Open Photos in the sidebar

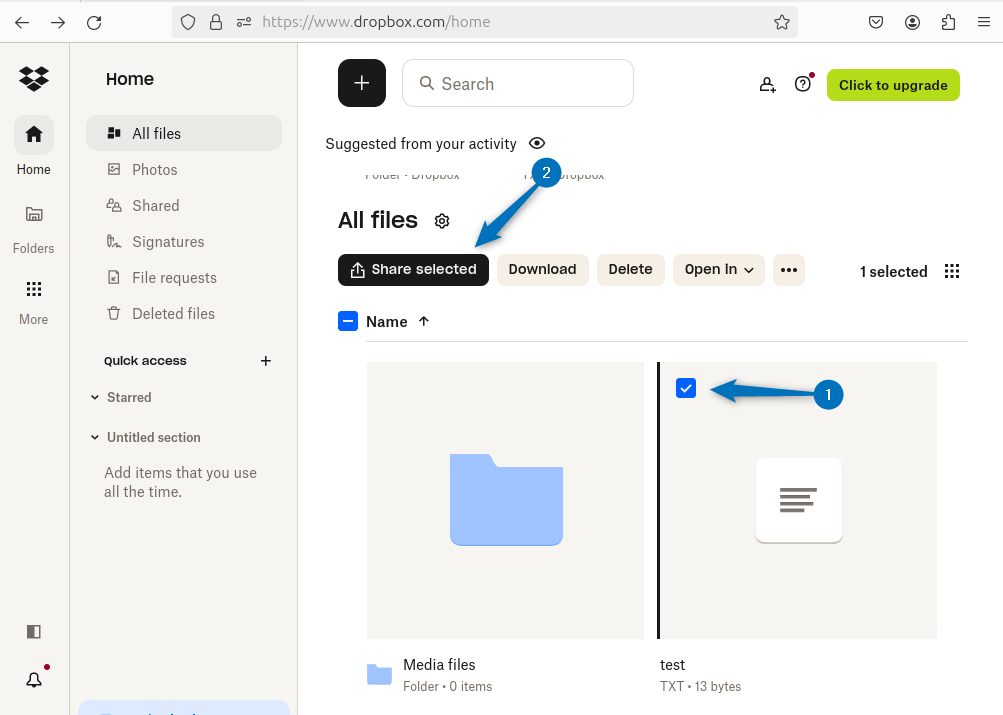[x=154, y=170]
